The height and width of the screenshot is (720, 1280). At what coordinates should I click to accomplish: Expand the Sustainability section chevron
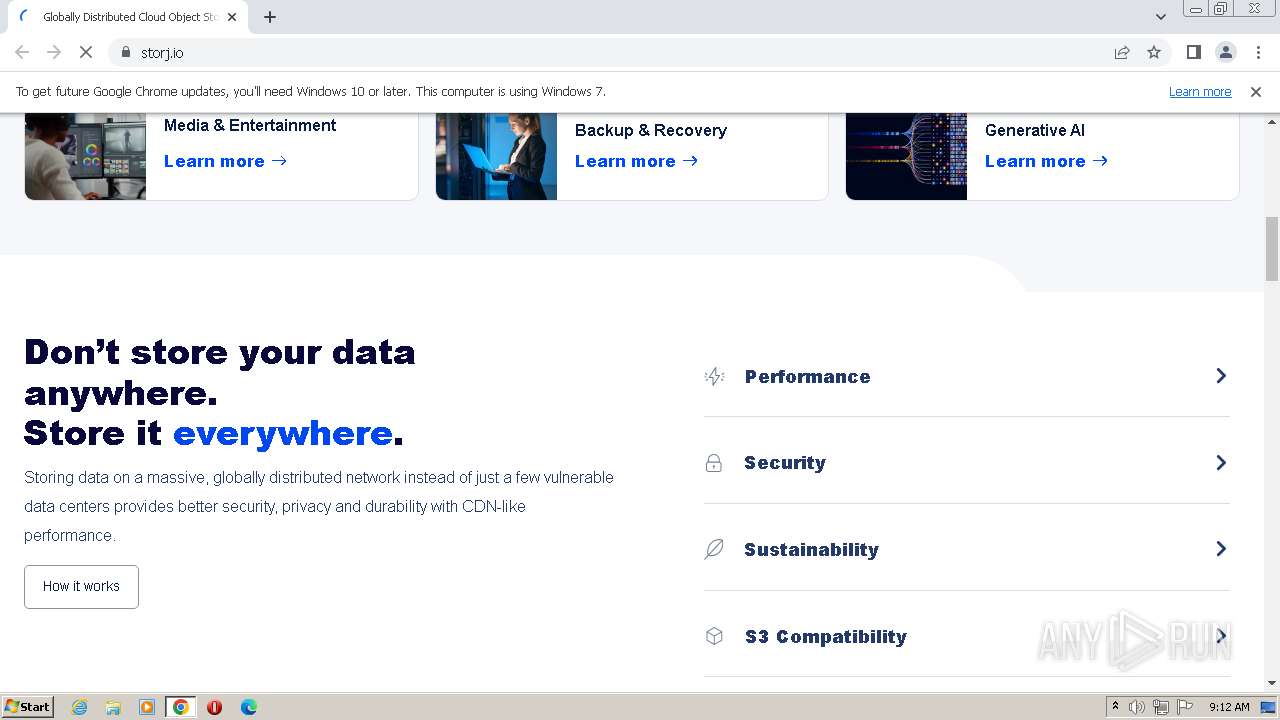coord(1221,549)
